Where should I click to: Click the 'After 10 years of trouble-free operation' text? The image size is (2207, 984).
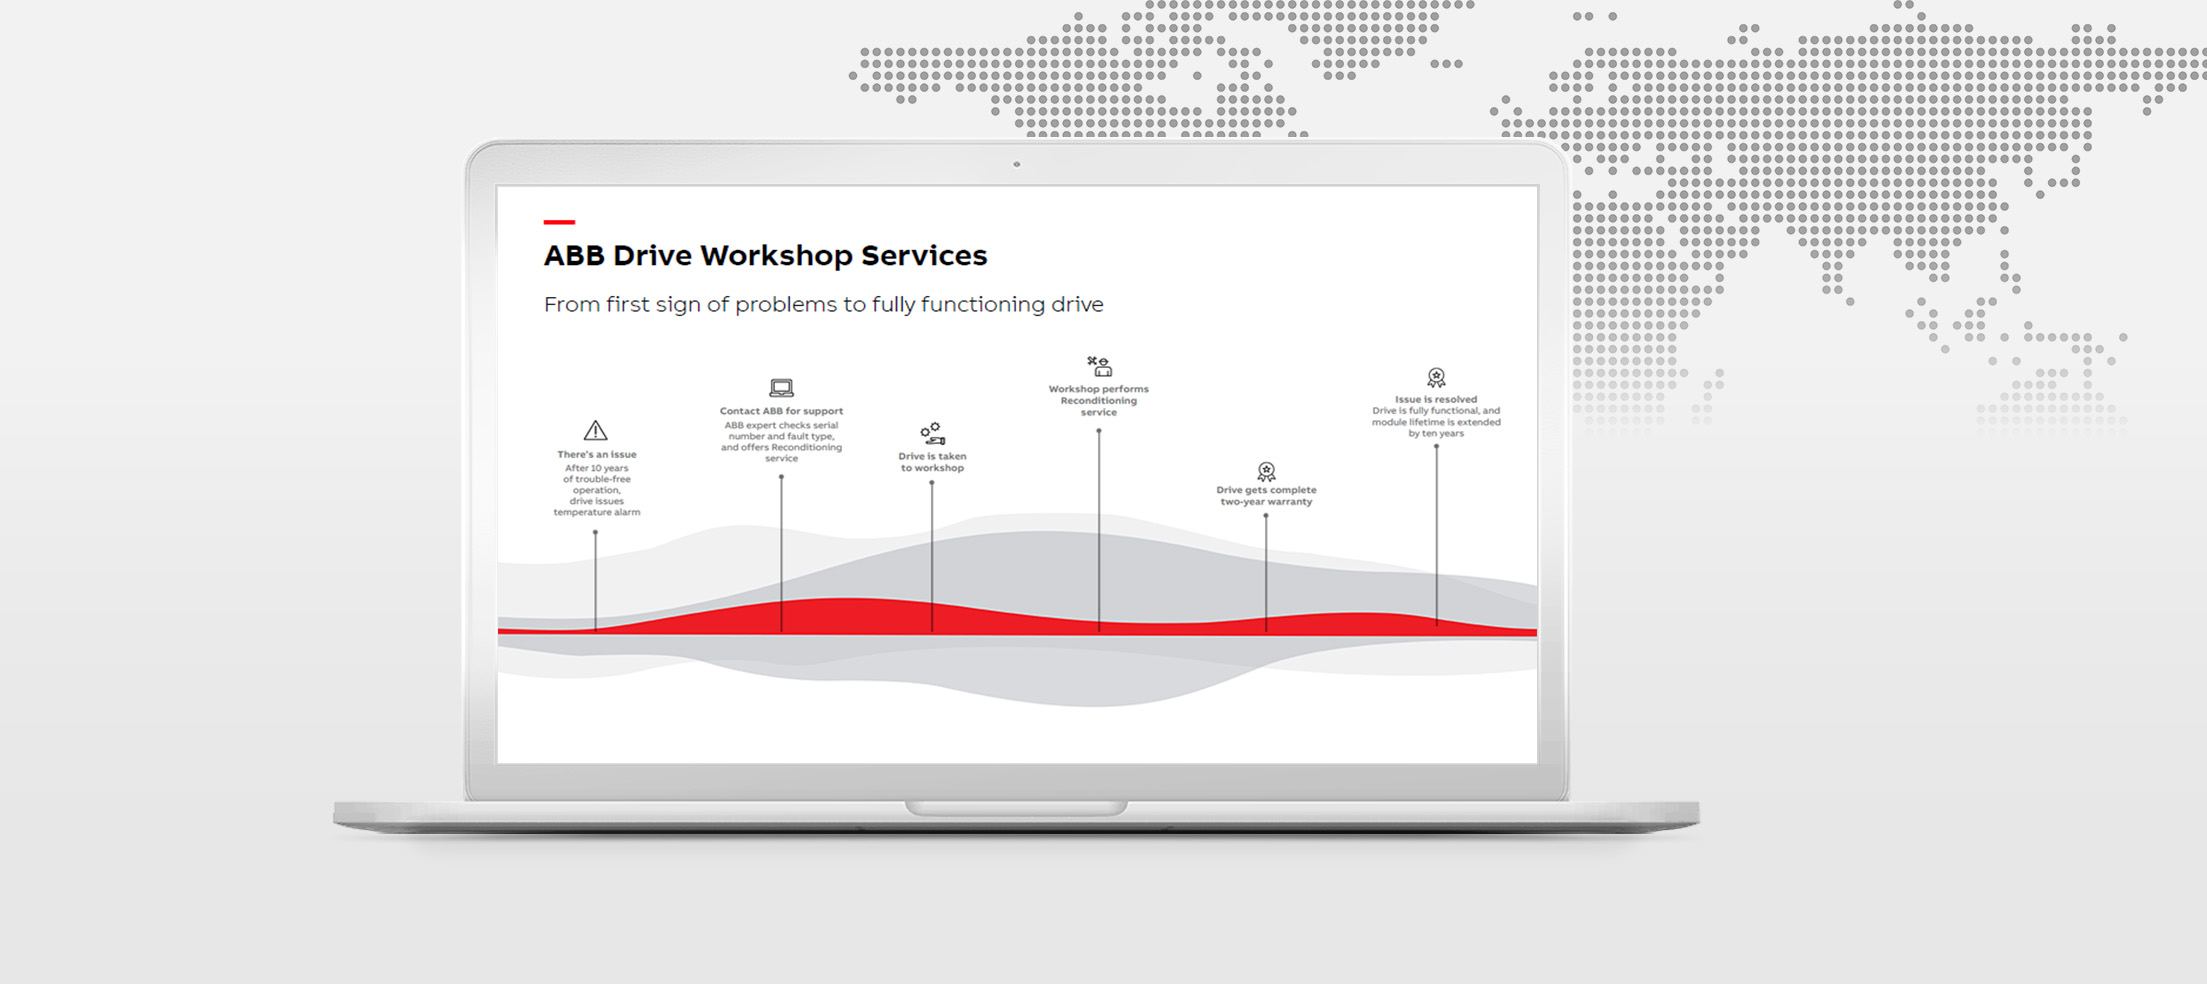click(x=597, y=490)
